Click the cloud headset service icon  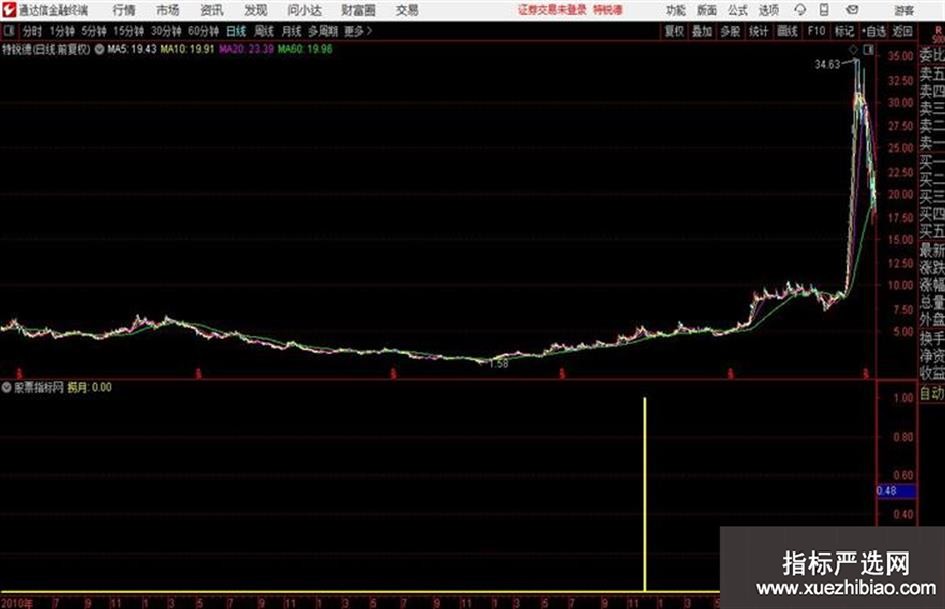(800, 10)
